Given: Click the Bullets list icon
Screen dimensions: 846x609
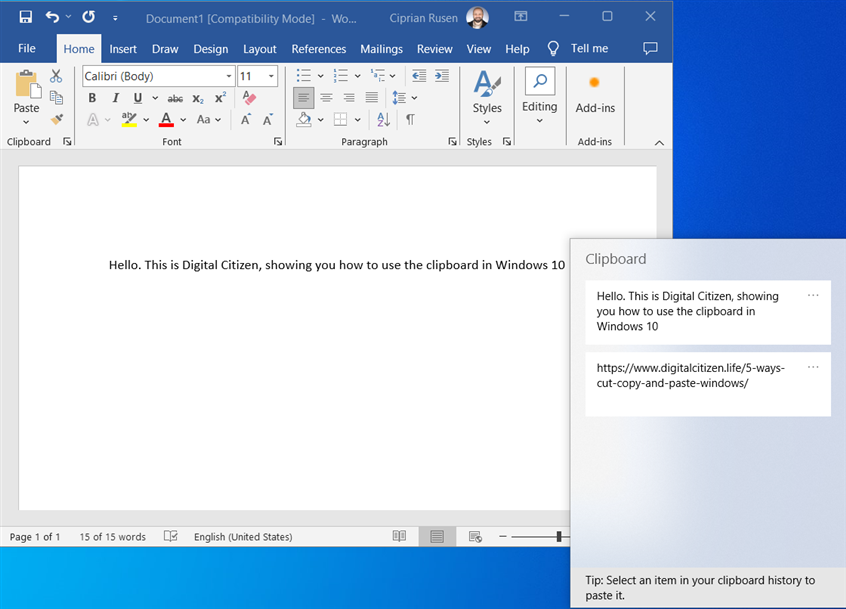Looking at the screenshot, I should [304, 76].
